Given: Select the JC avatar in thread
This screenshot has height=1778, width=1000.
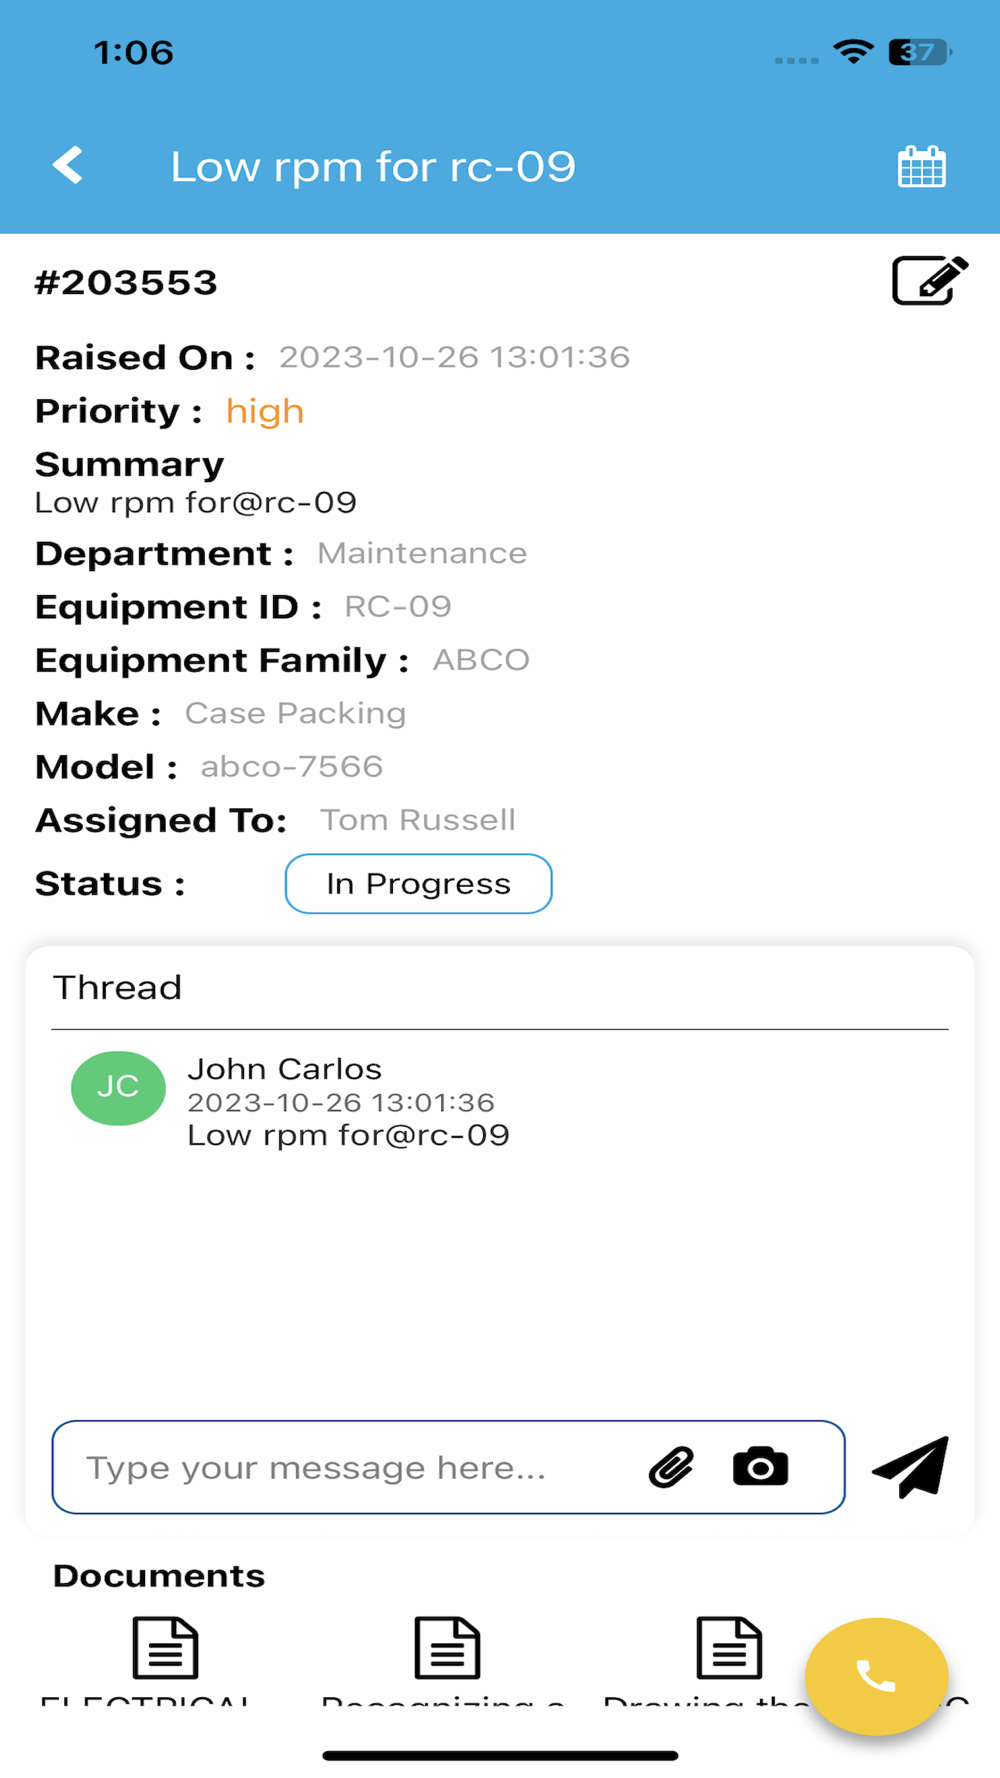Looking at the screenshot, I should pos(118,1088).
